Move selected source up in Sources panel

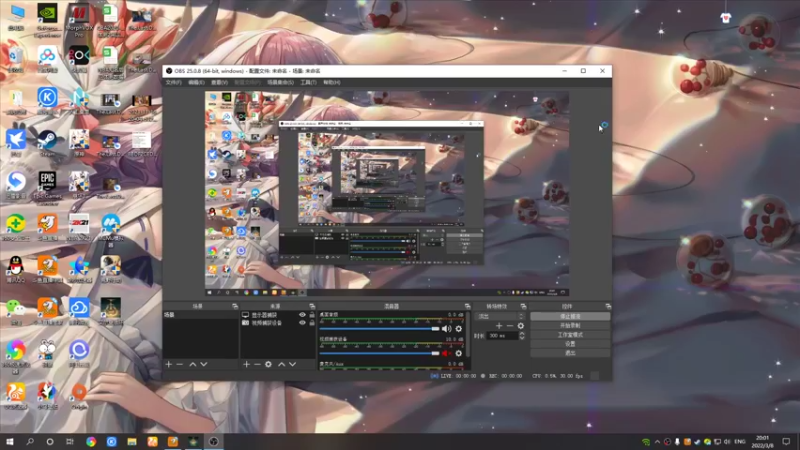[x=281, y=364]
